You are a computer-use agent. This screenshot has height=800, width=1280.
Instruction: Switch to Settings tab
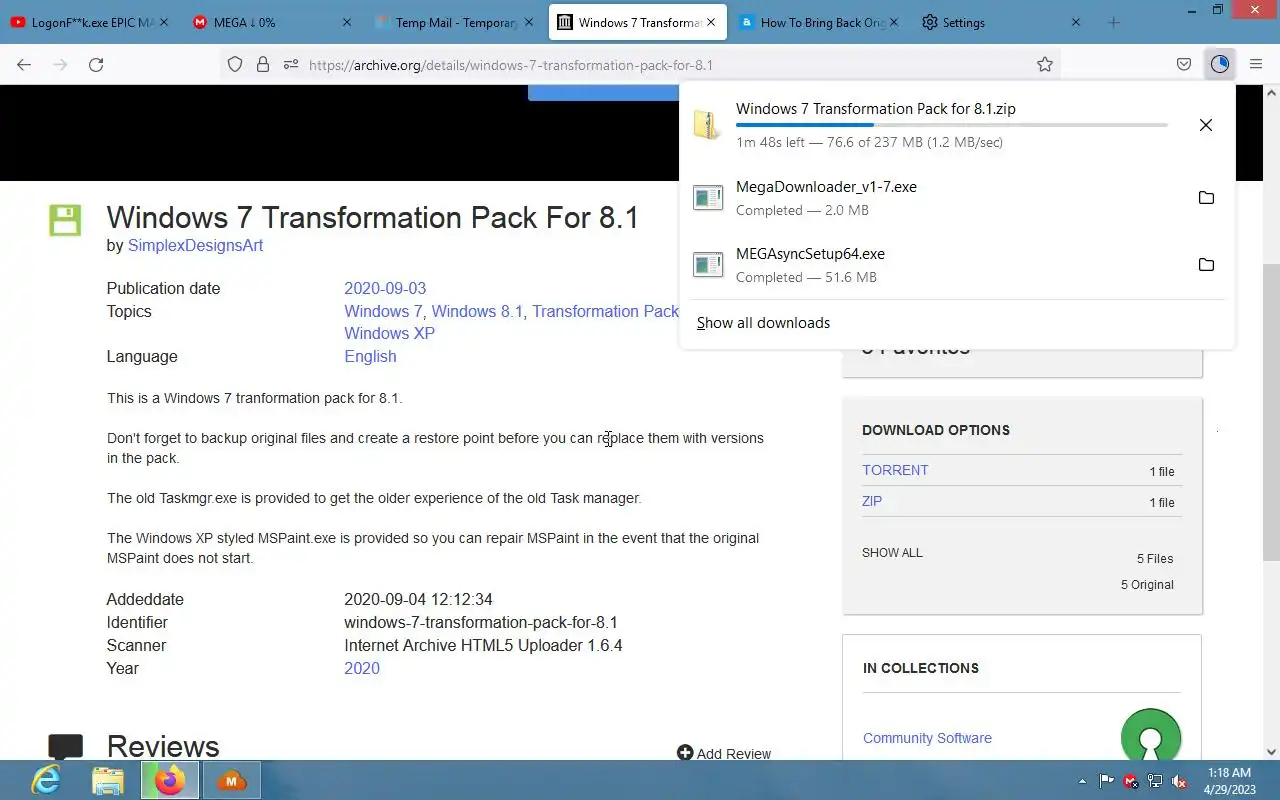tap(1000, 22)
